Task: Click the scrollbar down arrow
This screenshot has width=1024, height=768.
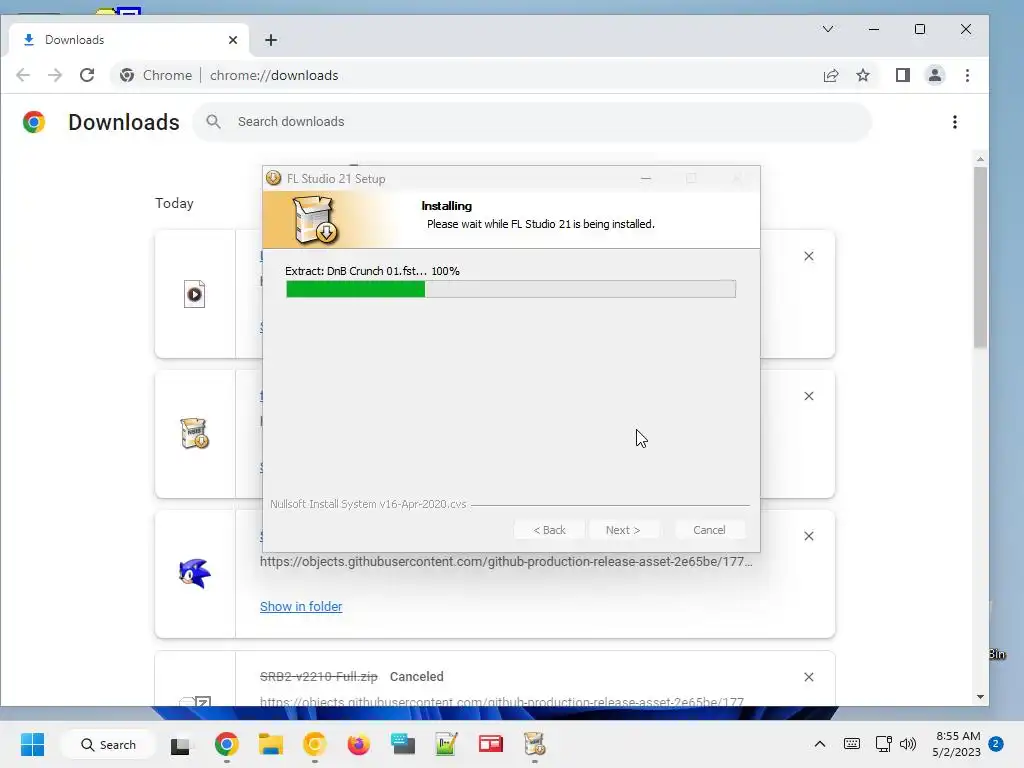Action: (980, 697)
